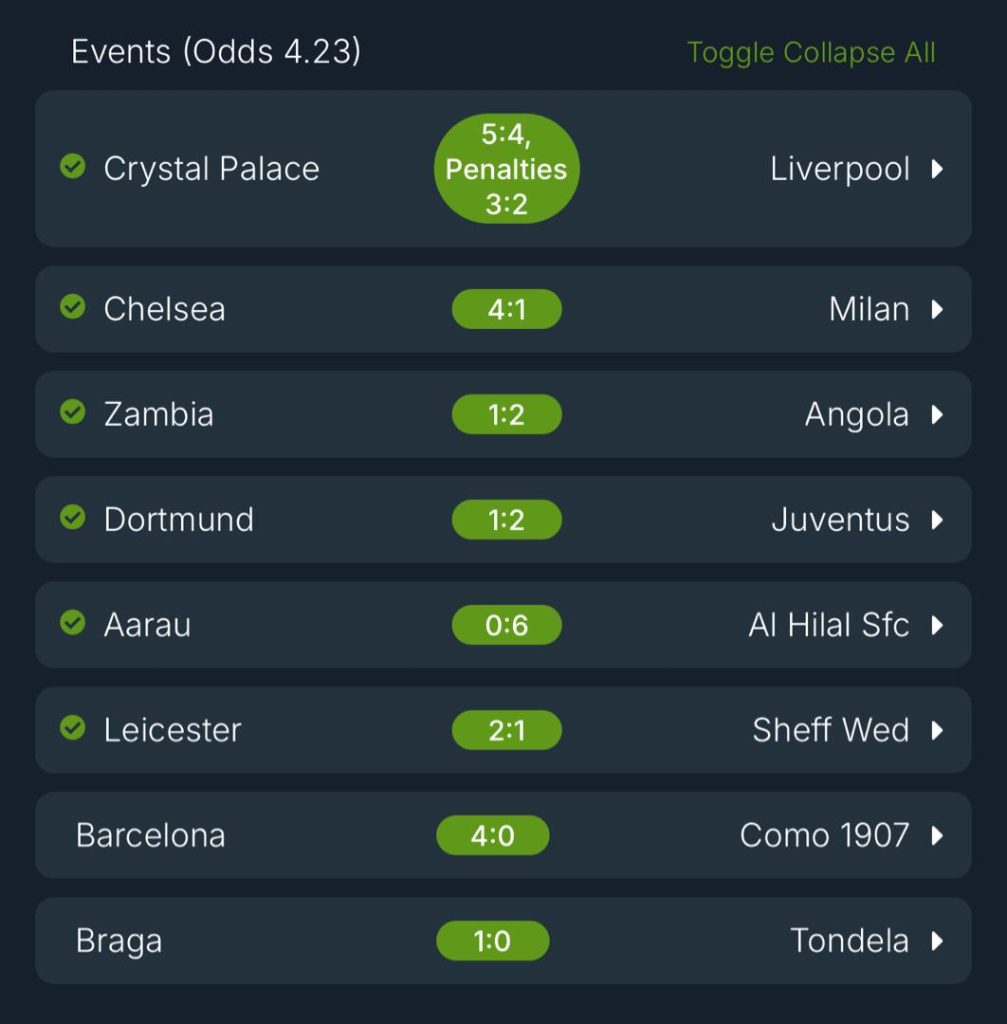Click the 4:1 score badge for Chelsea
Image resolution: width=1007 pixels, height=1024 pixels.
(x=506, y=309)
